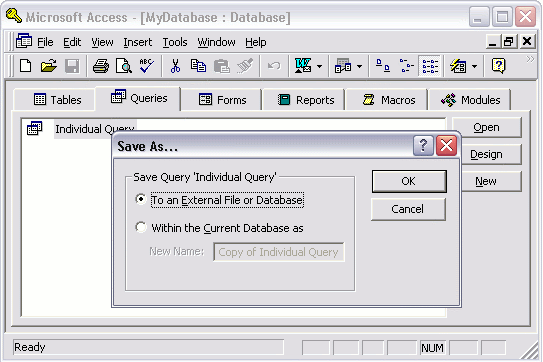
Task: Click the New Object toolbar icon
Action: click(458, 66)
